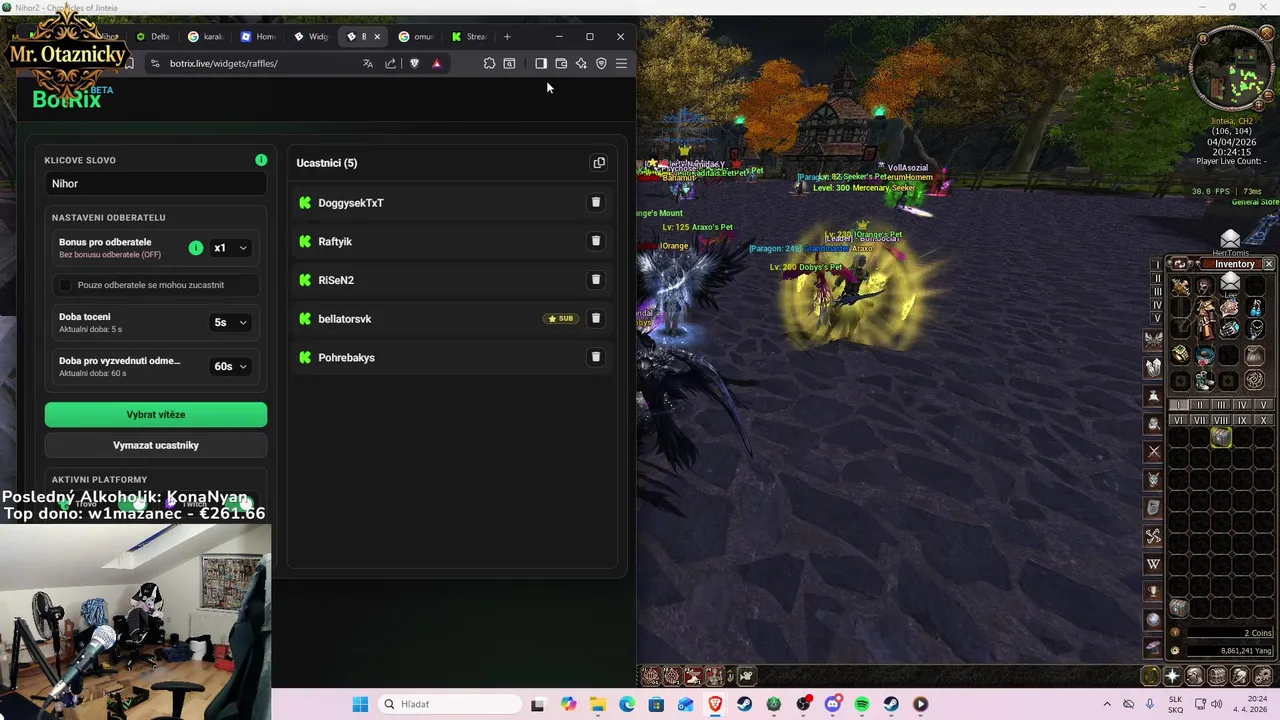This screenshot has width=1280, height=720.
Task: Enable 'Pouze odberatele se mohou zucastnit' checkbox
Action: [66, 285]
